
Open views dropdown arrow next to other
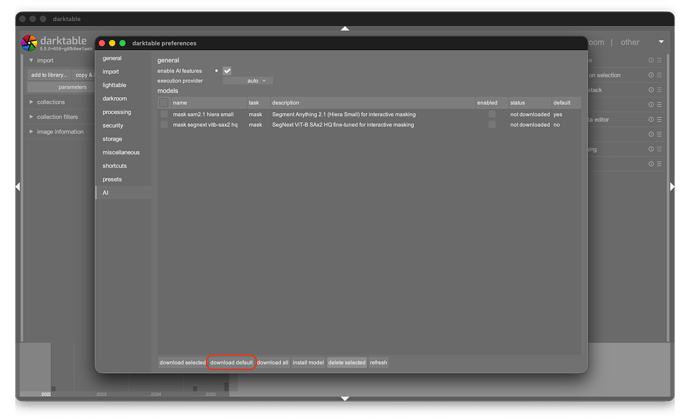[661, 42]
